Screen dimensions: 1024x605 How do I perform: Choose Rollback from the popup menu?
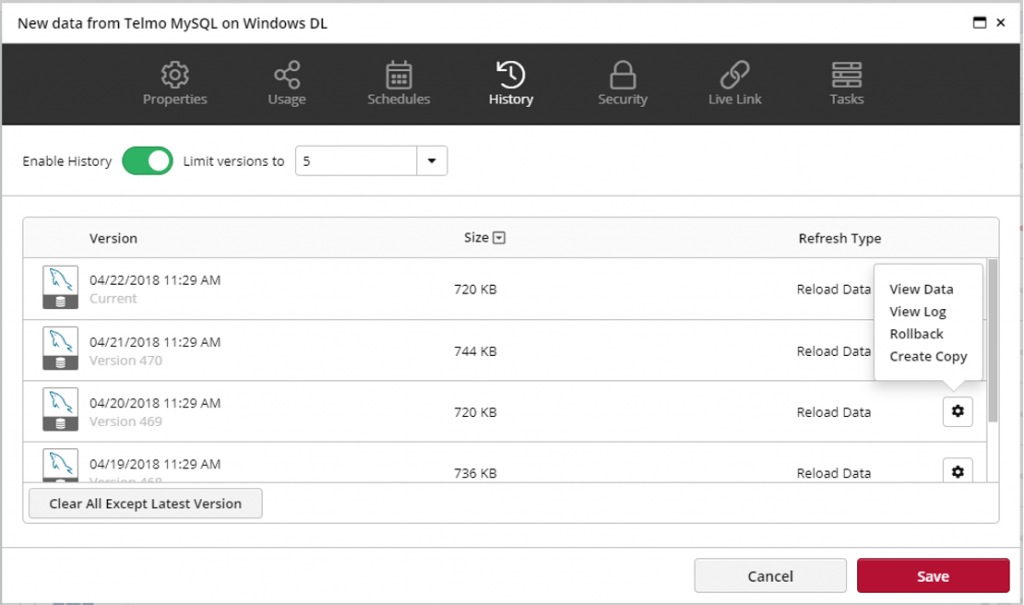916,334
